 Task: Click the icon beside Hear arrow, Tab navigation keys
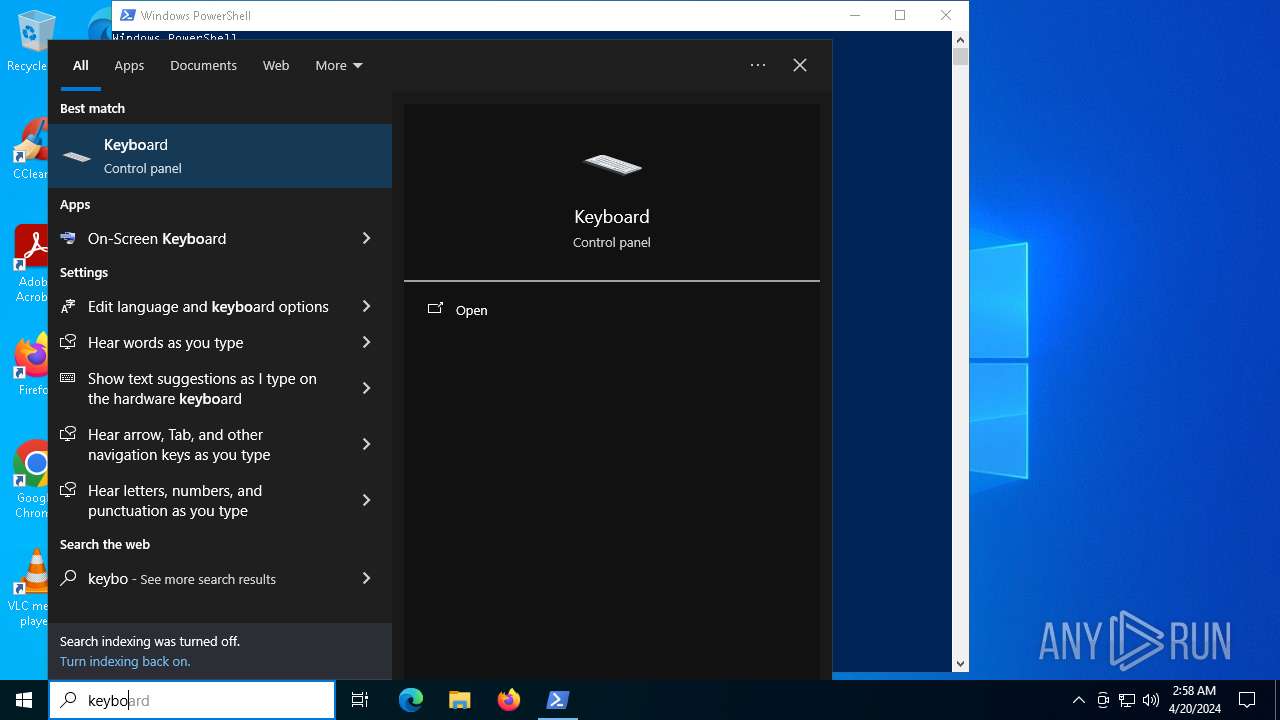[68, 434]
